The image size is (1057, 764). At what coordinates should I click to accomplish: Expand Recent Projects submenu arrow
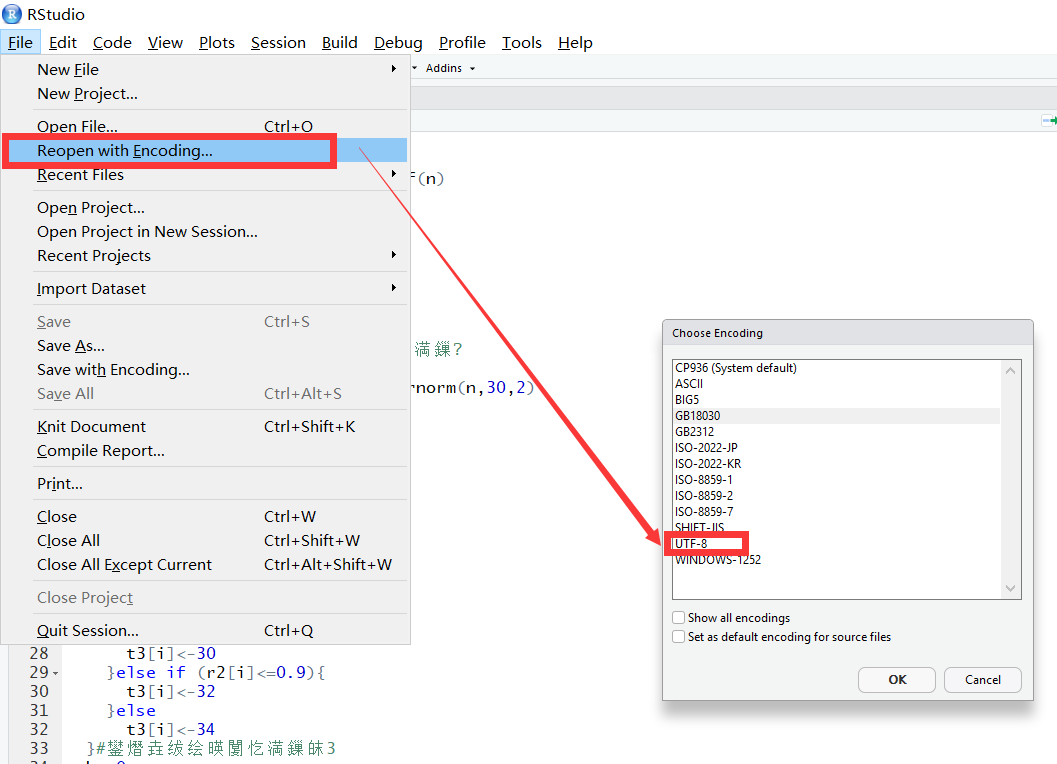coord(394,255)
